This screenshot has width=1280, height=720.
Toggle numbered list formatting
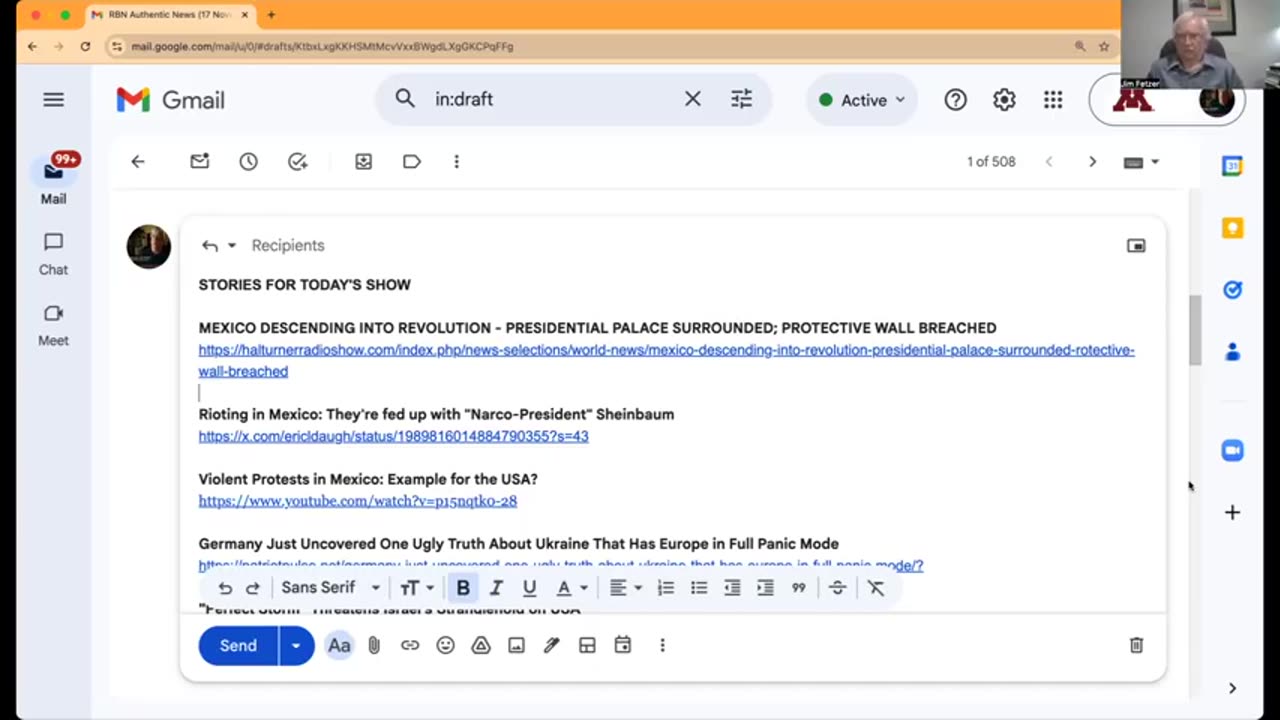(x=665, y=588)
